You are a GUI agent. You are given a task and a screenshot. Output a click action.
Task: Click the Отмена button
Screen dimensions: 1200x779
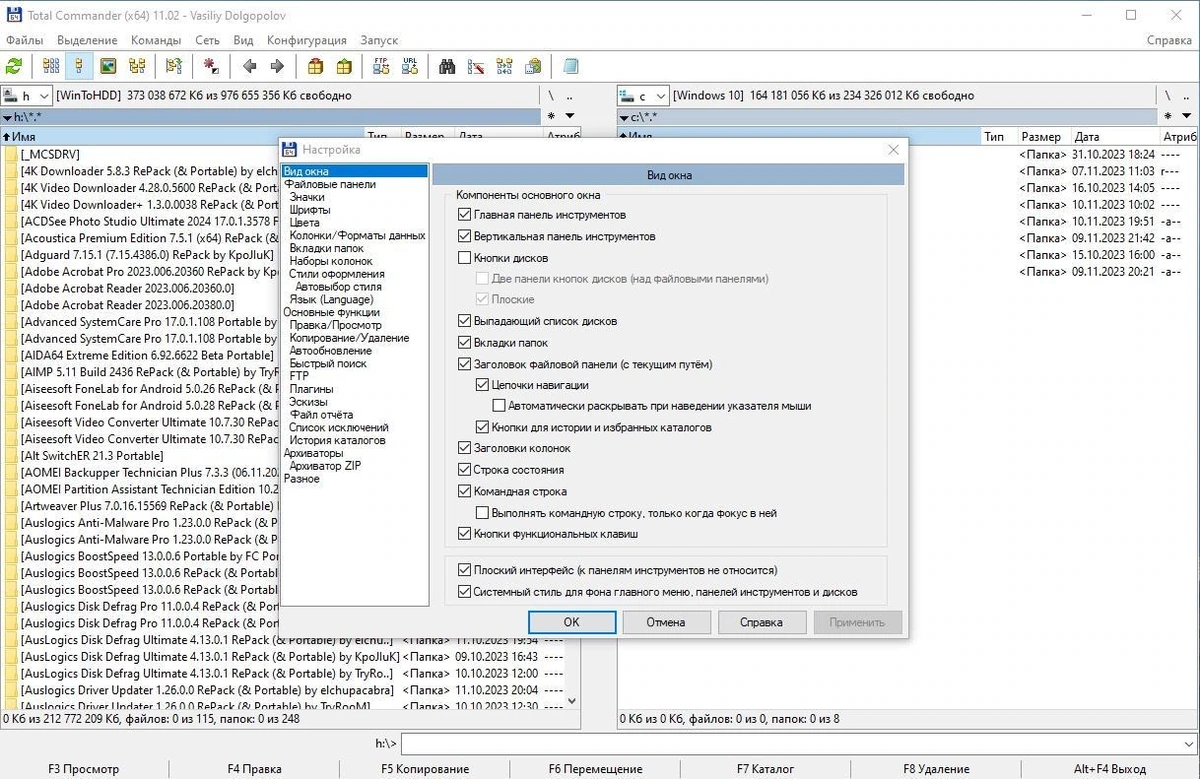click(666, 622)
